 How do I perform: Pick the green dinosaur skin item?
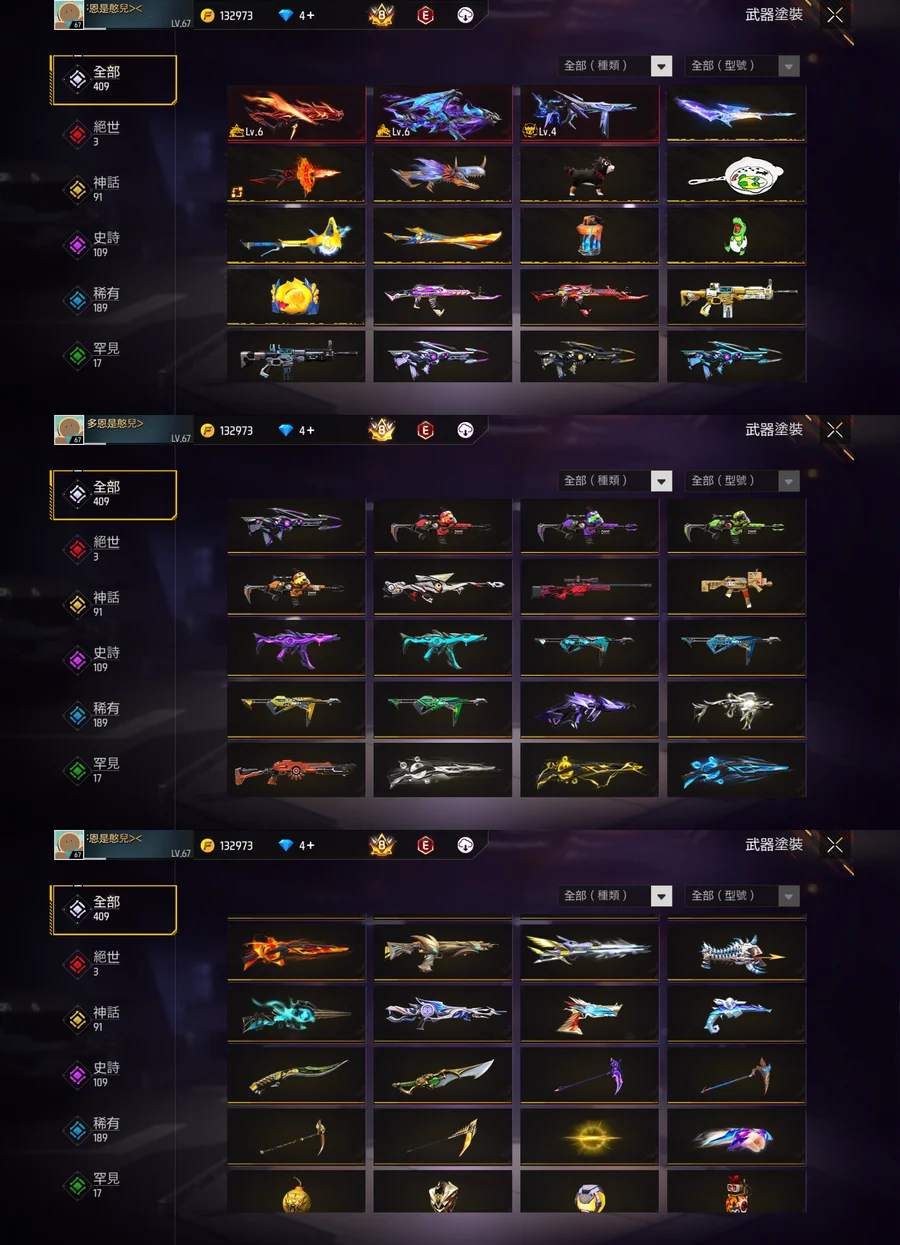(x=736, y=236)
